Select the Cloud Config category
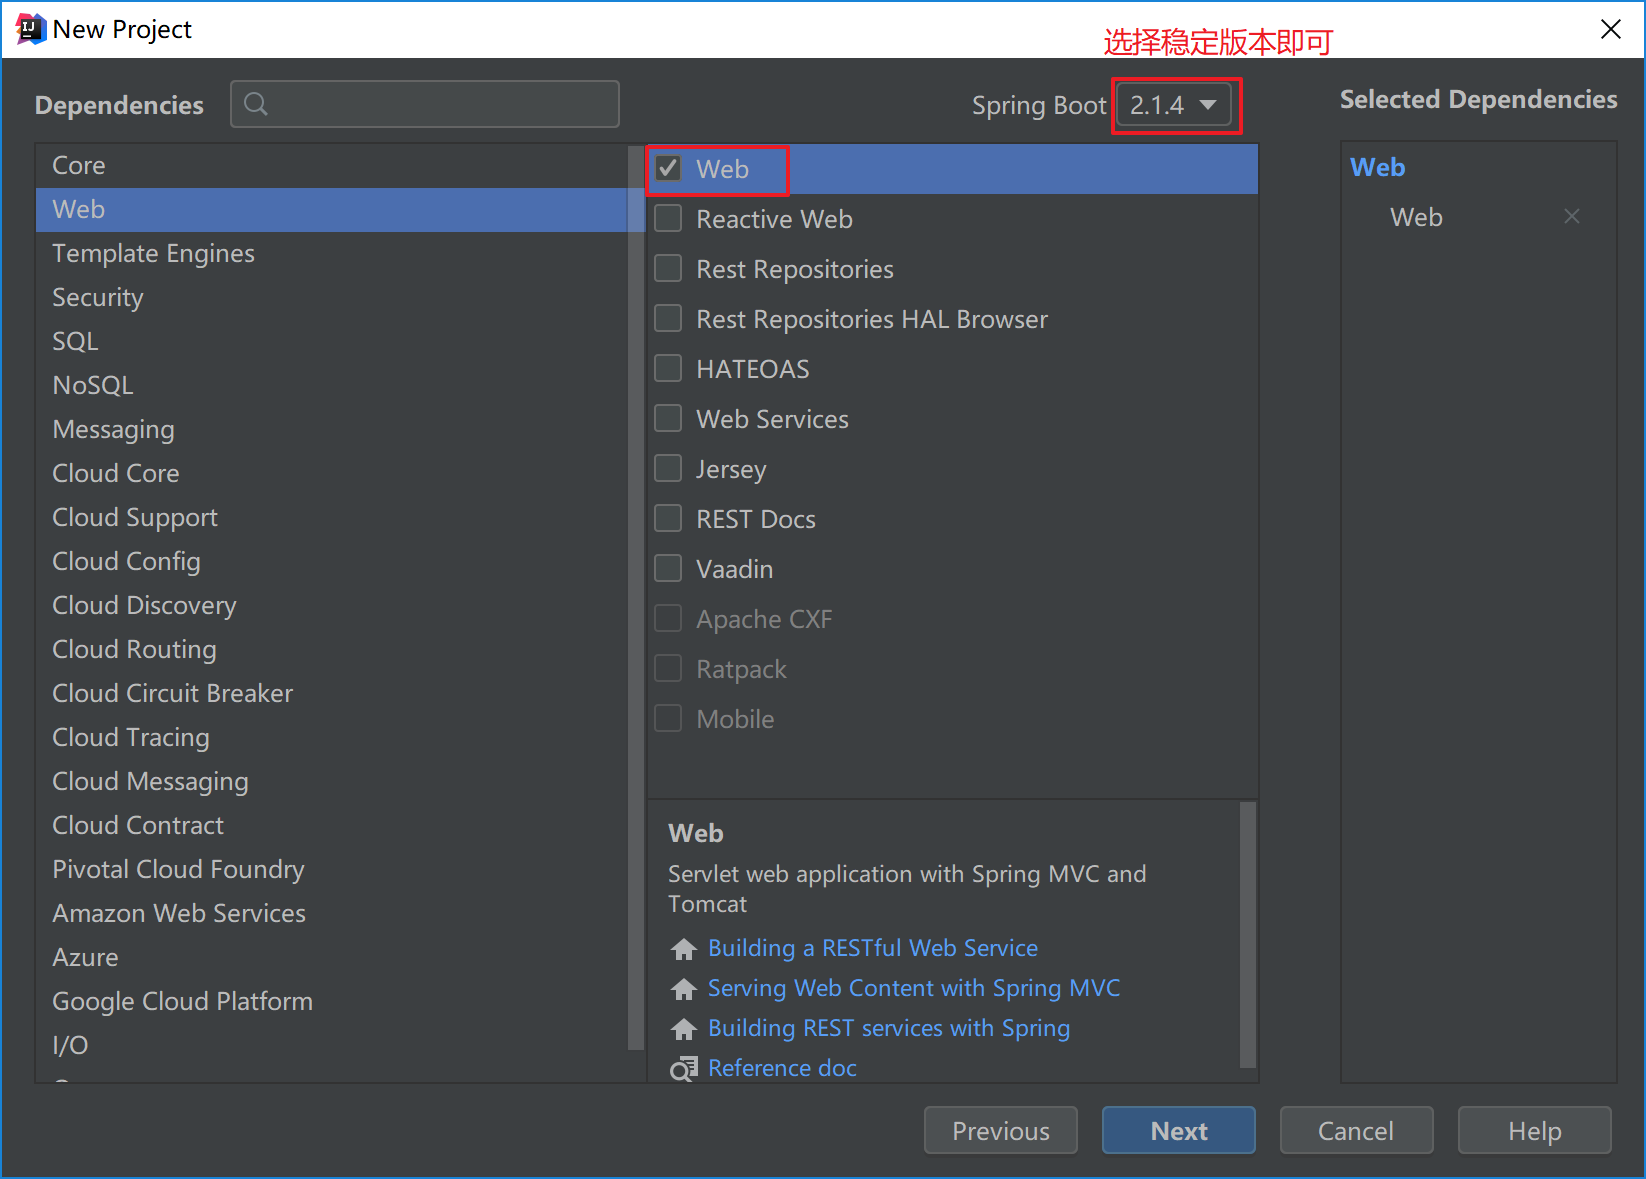The height and width of the screenshot is (1179, 1646). [332, 561]
